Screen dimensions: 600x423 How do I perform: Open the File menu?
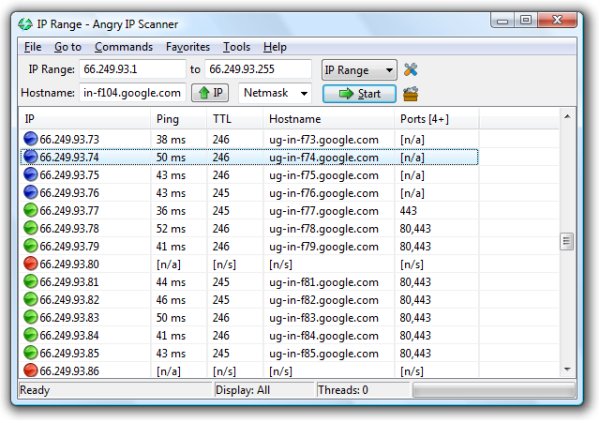click(x=33, y=47)
